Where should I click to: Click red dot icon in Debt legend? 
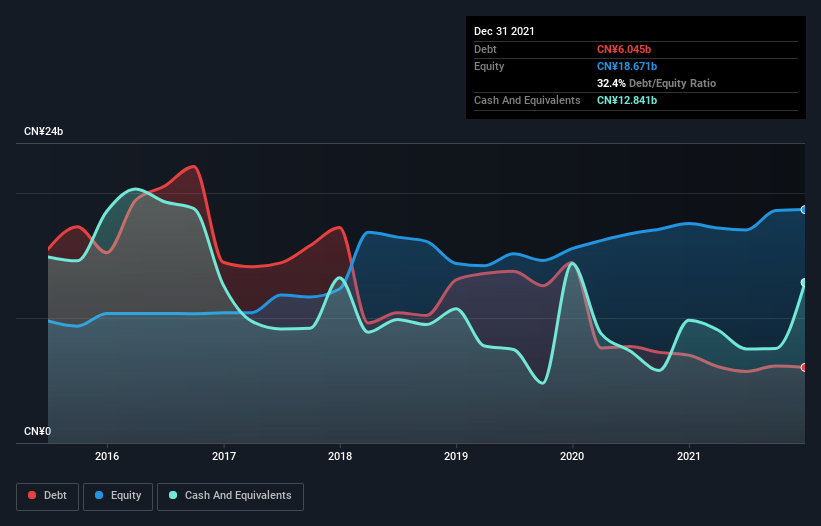tap(32, 495)
